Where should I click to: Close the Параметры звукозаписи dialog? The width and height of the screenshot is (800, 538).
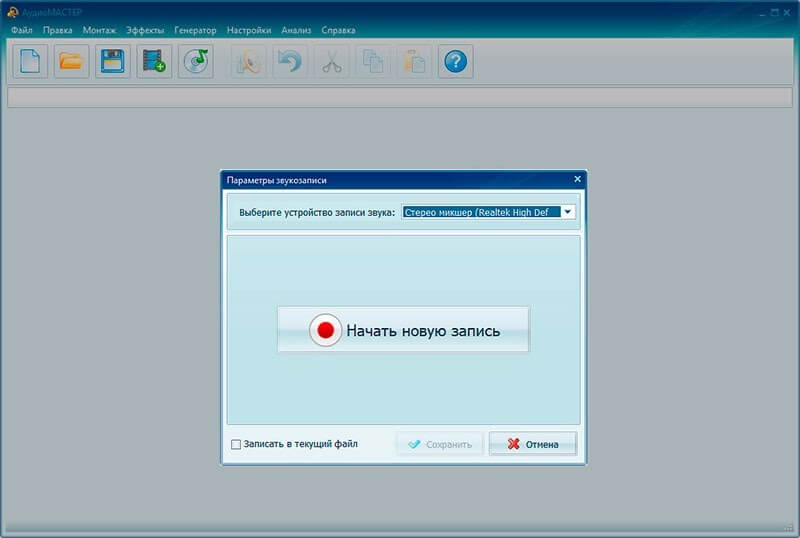(578, 179)
